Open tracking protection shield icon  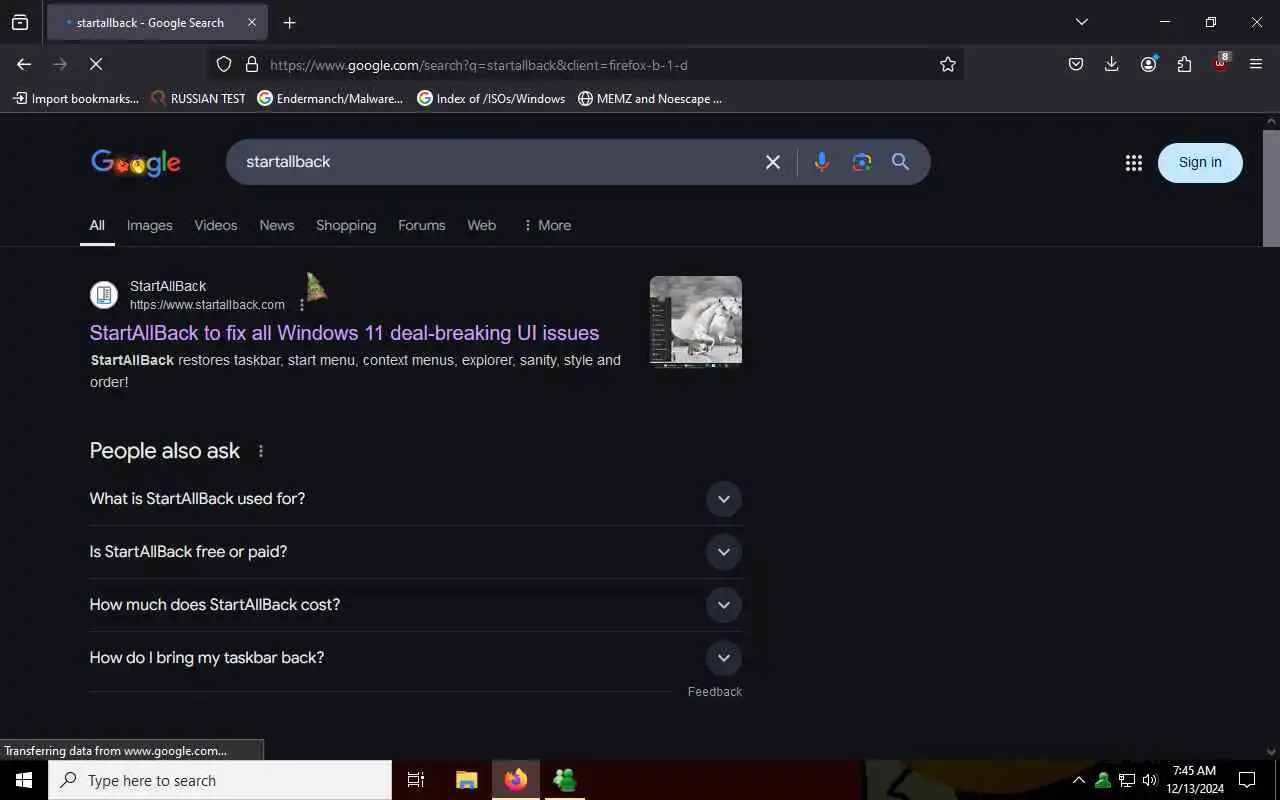click(x=224, y=64)
